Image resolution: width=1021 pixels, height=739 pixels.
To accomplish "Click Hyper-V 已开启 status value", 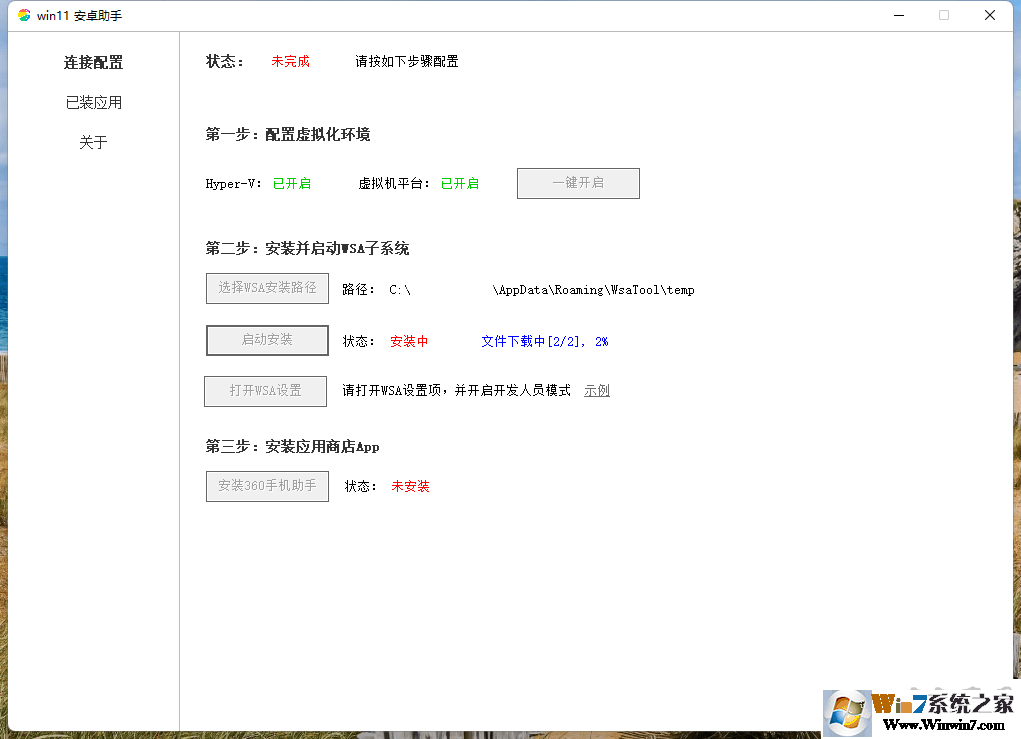I will point(292,184).
